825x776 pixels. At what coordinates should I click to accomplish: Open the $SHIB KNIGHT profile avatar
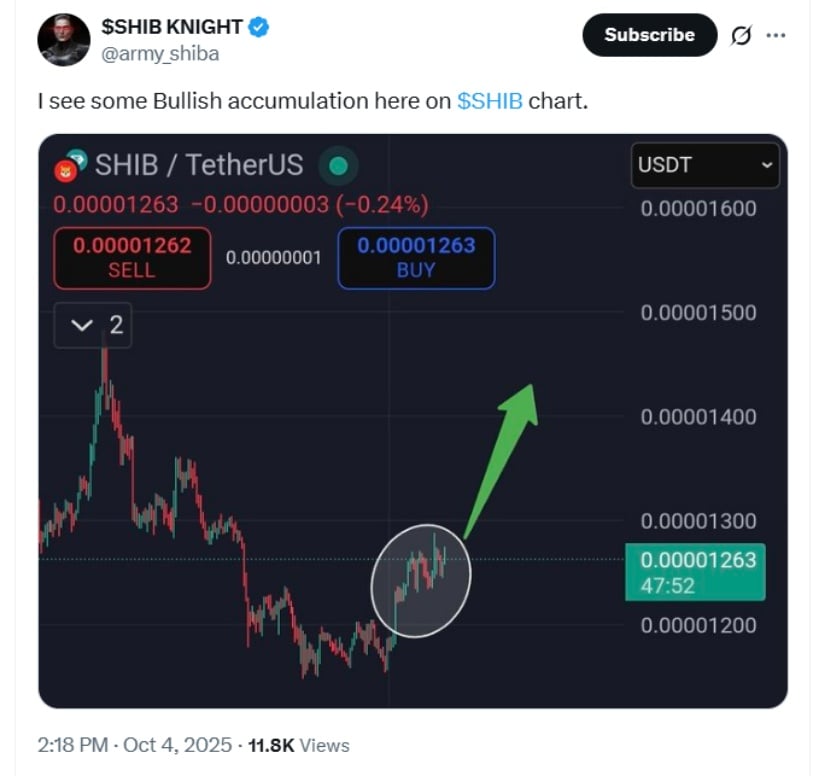pyautogui.click(x=64, y=40)
